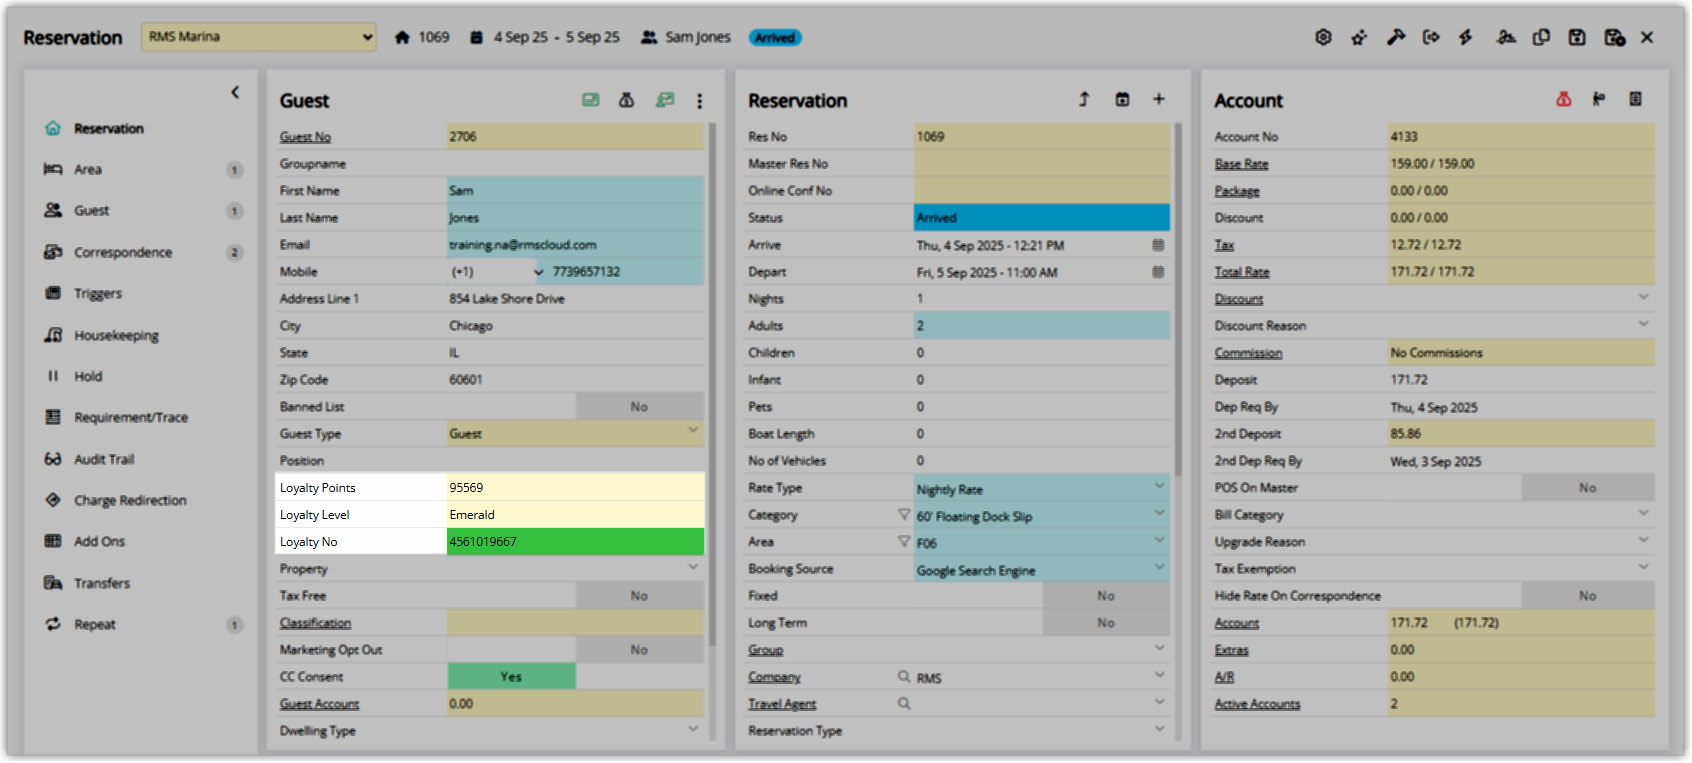
Task: Toggle the Fixed reservation switch
Action: (1106, 596)
